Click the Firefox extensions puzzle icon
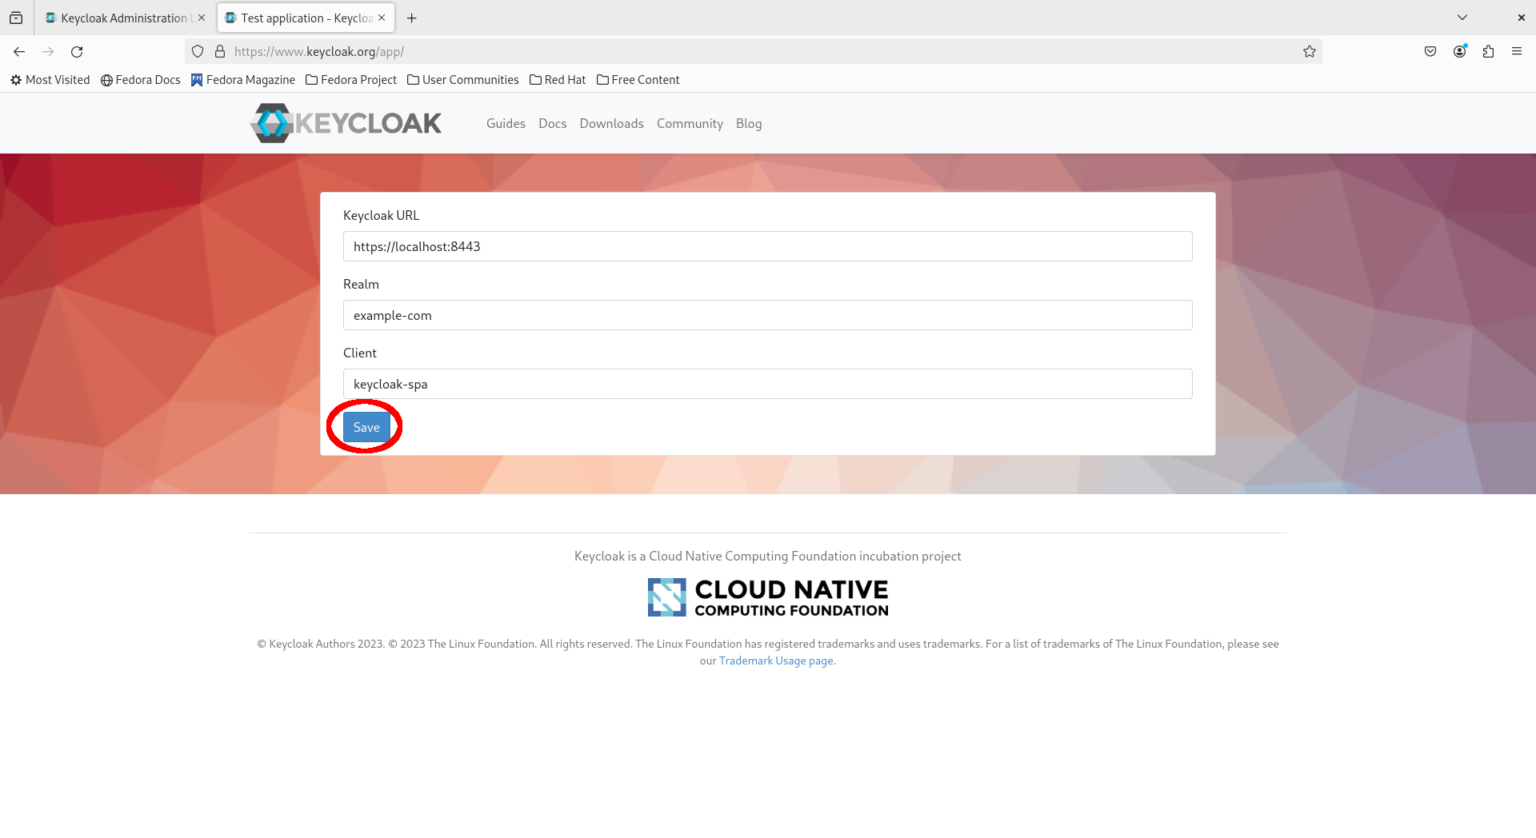The image size is (1536, 838). click(1489, 51)
